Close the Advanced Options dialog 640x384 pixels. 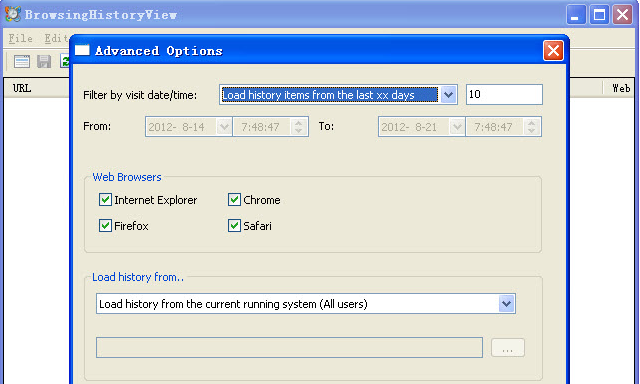[553, 51]
